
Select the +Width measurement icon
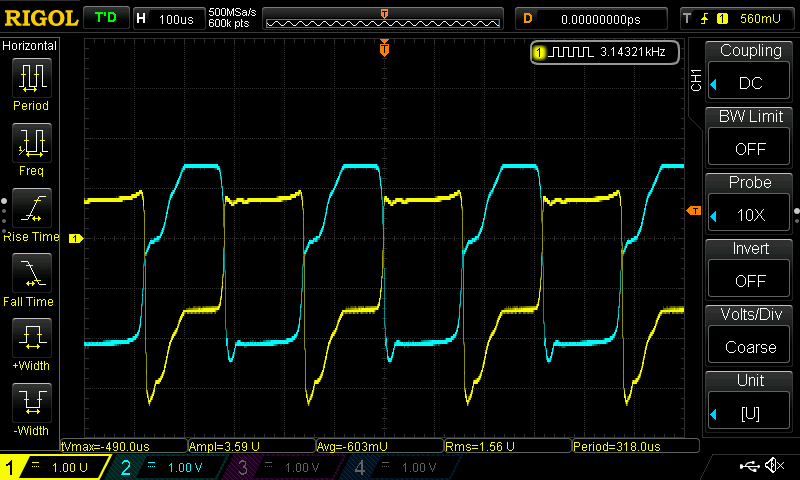pos(31,340)
